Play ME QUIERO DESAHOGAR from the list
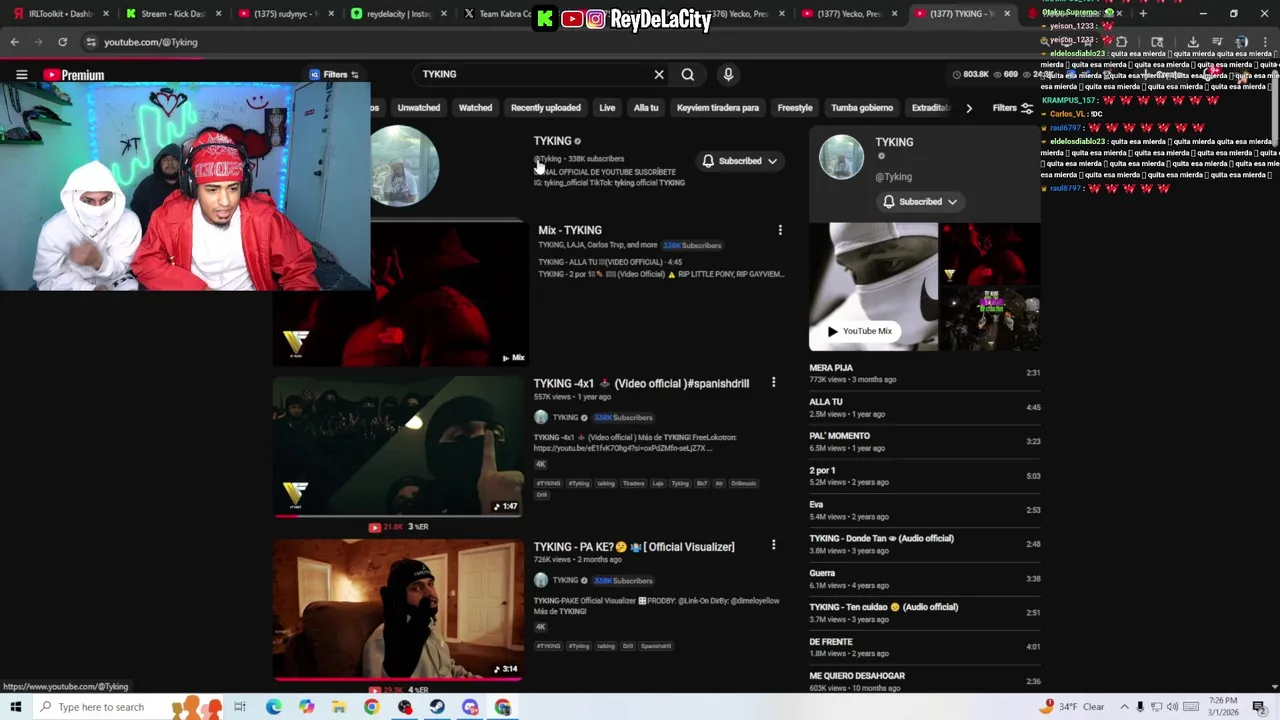The width and height of the screenshot is (1280, 720). [925, 681]
